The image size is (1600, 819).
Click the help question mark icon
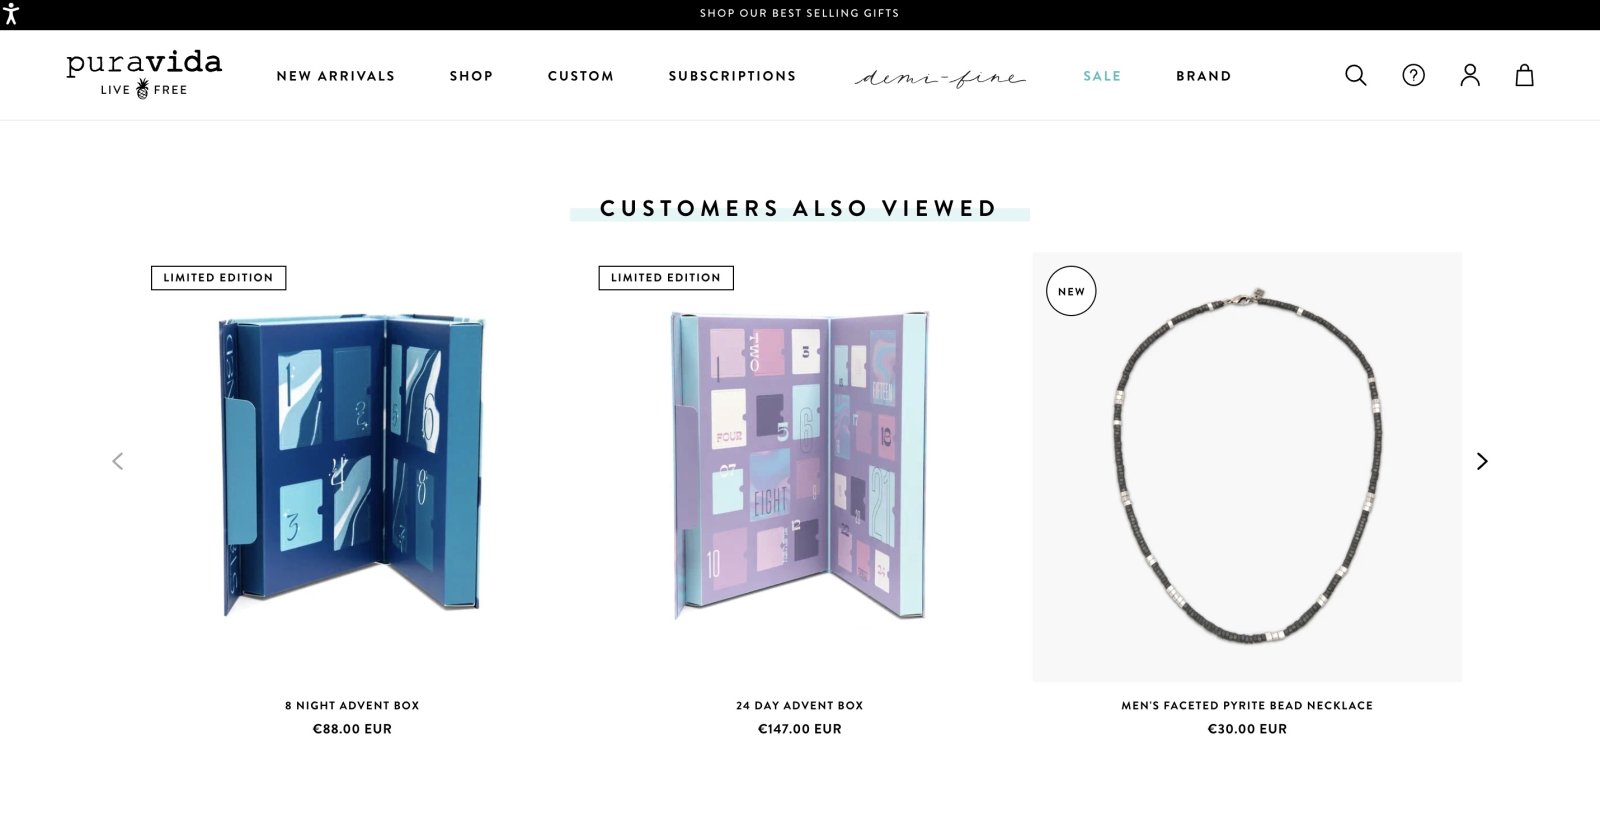(1413, 75)
